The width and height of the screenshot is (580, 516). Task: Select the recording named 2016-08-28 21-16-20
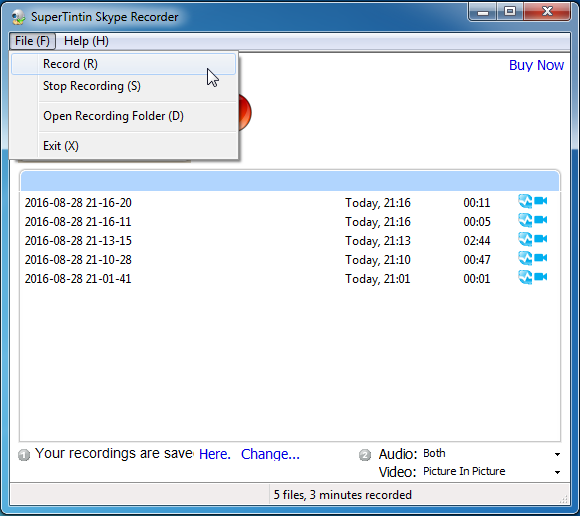[78, 203]
